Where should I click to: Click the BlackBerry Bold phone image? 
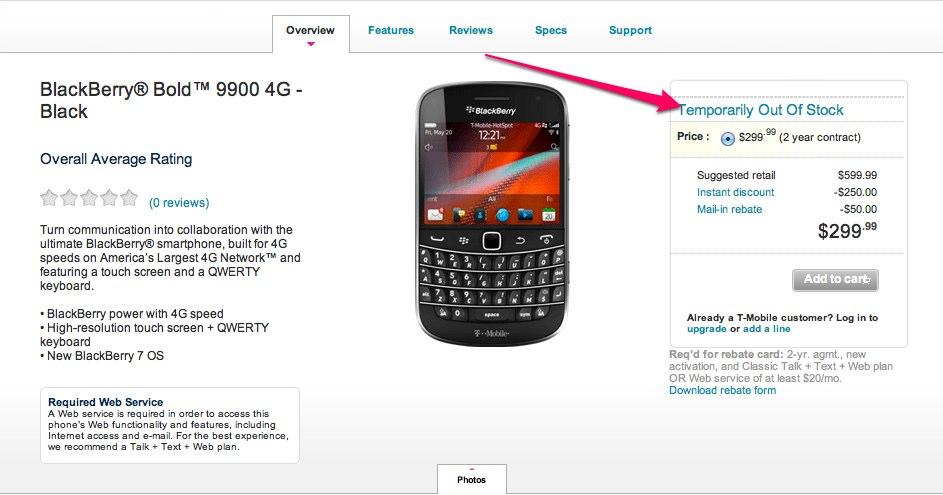coord(491,214)
